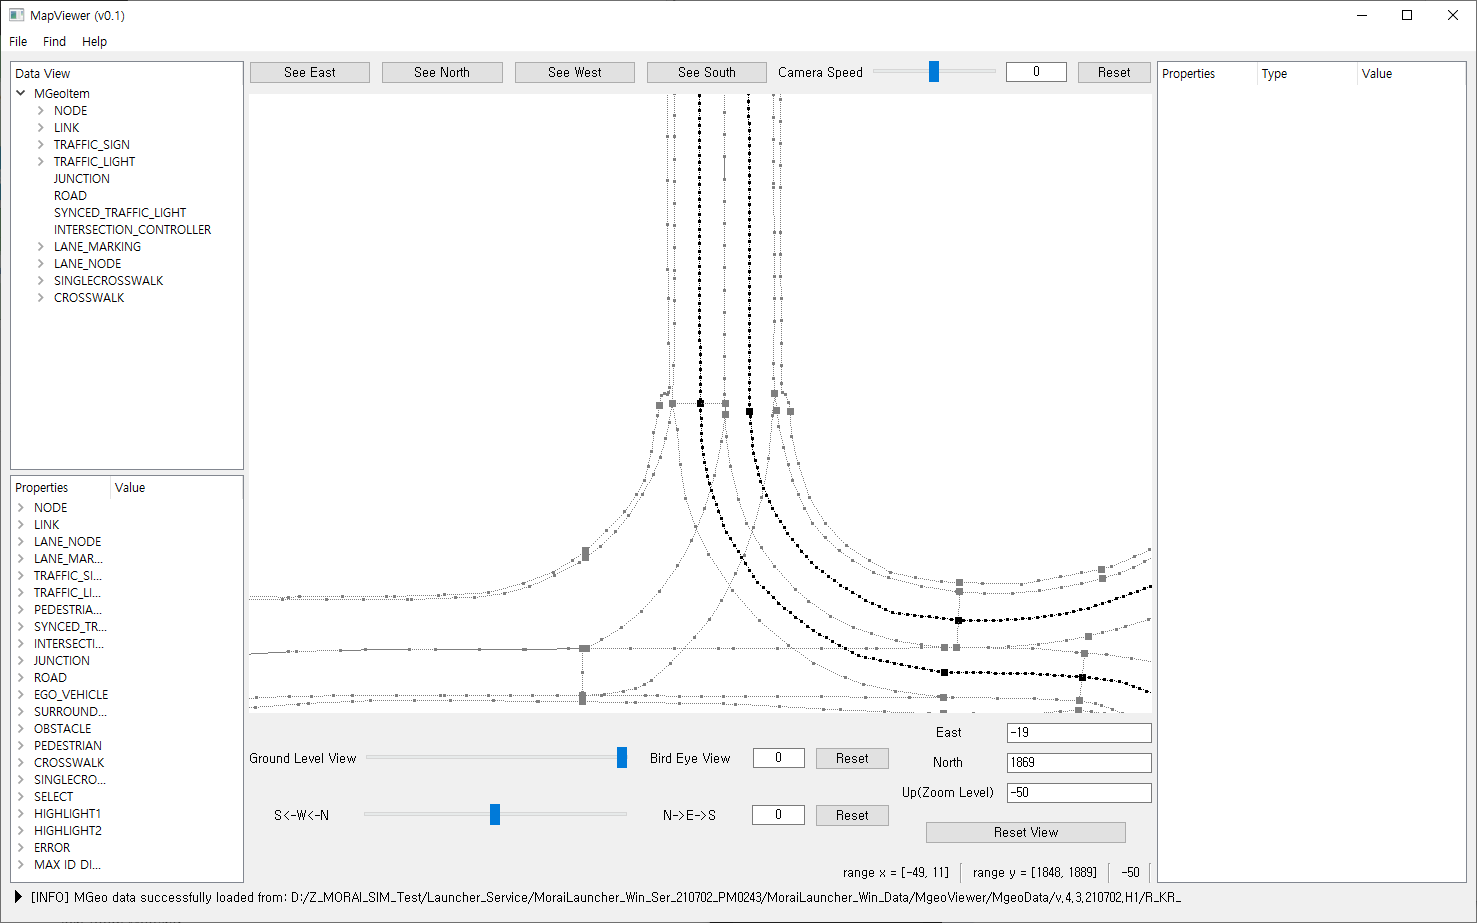Viewport: 1477px width, 923px height.
Task: Open the File menu
Action: (x=18, y=41)
